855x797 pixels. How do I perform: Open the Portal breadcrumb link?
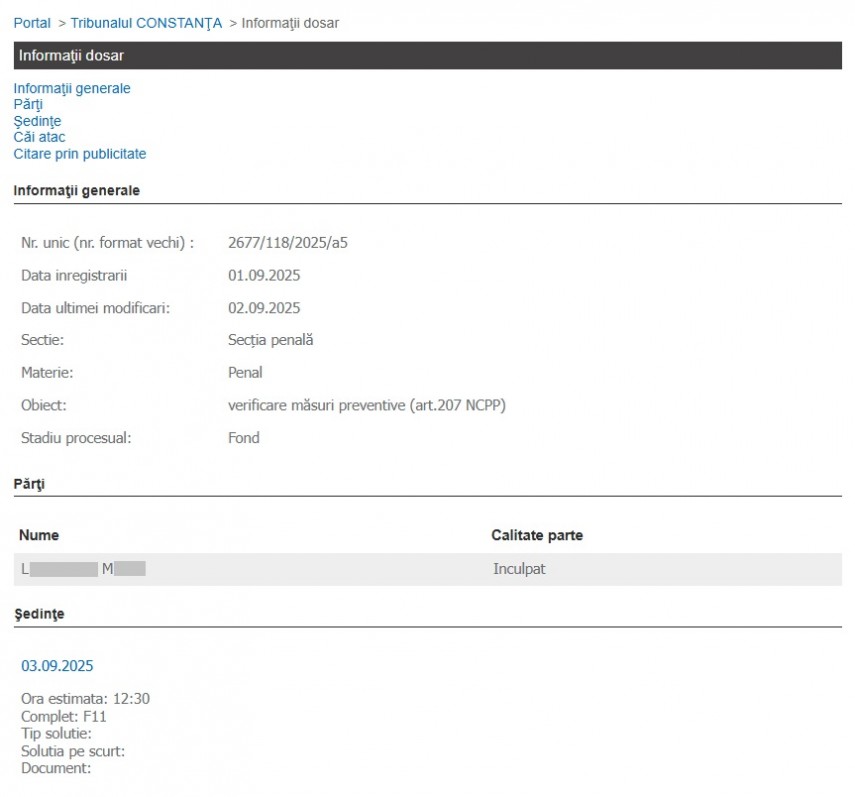pyautogui.click(x=32, y=23)
